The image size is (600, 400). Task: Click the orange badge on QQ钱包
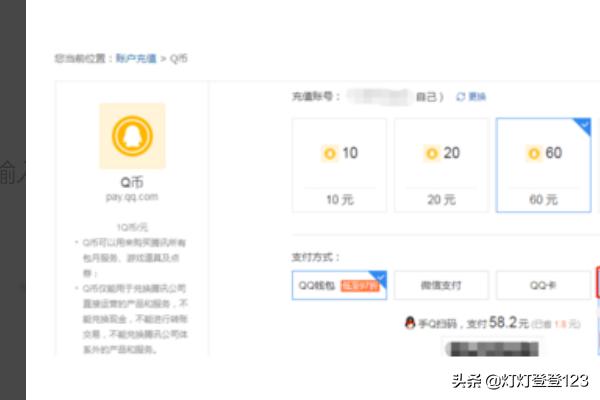point(360,286)
